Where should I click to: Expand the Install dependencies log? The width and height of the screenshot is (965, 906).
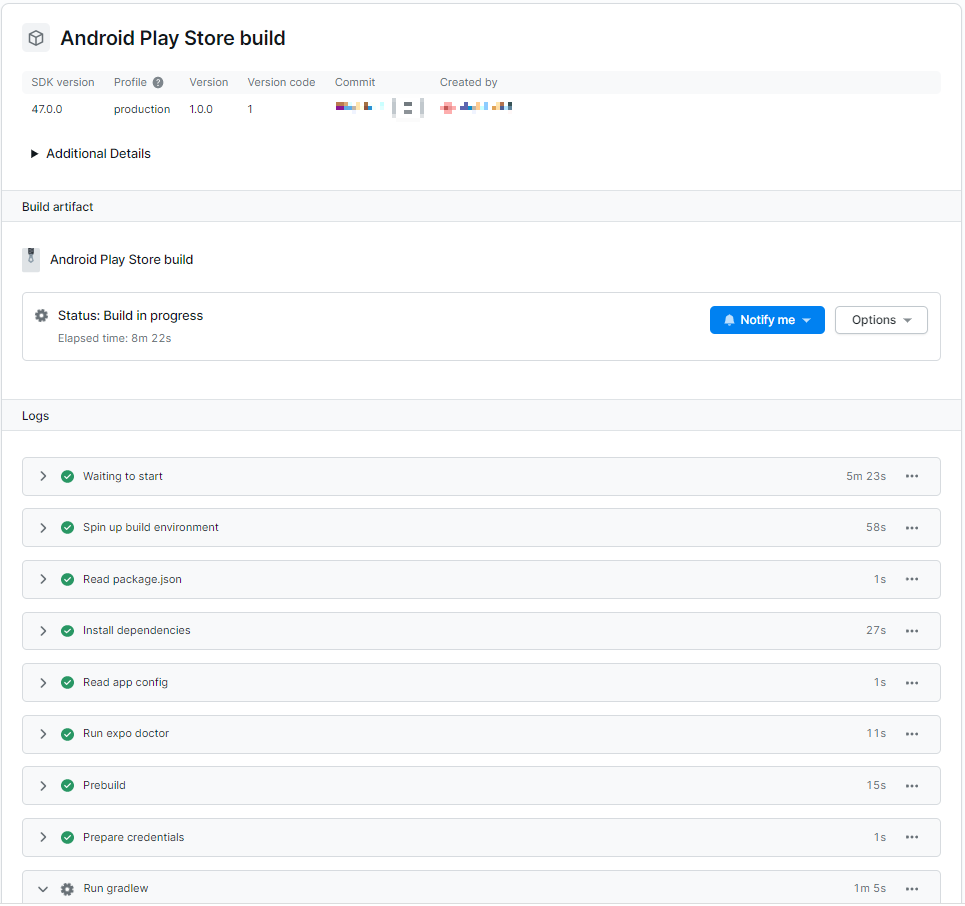coord(43,631)
